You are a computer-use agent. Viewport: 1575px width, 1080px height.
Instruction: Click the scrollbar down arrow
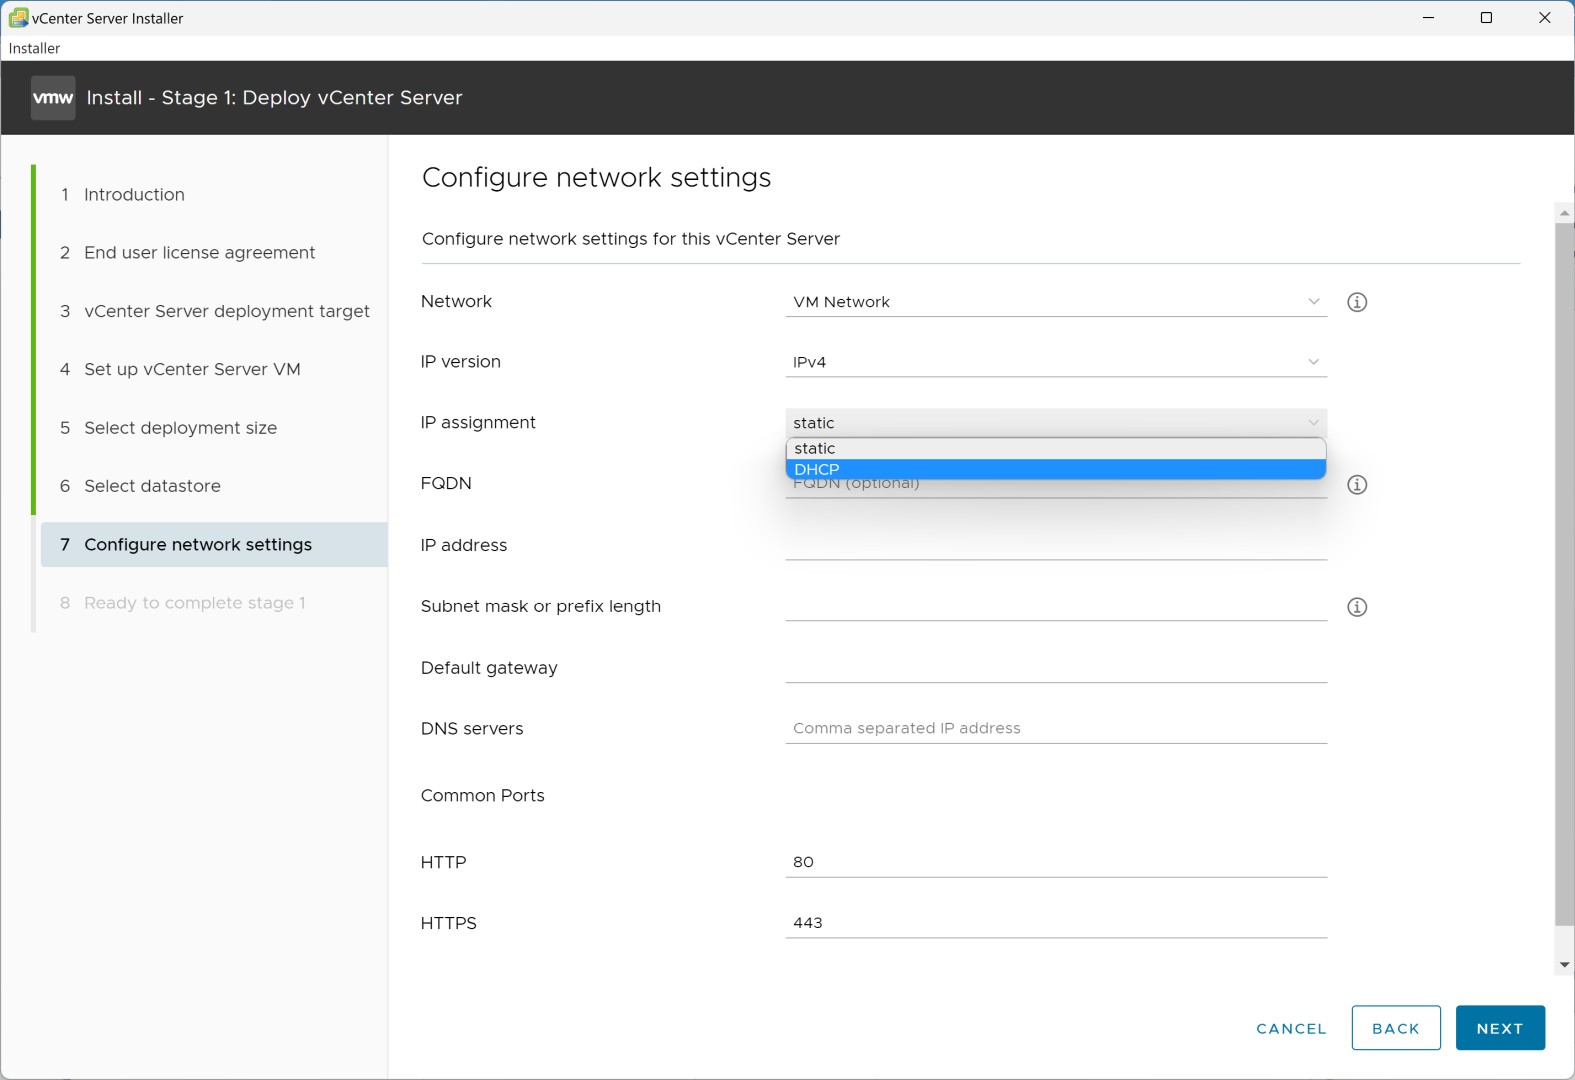coord(1564,965)
